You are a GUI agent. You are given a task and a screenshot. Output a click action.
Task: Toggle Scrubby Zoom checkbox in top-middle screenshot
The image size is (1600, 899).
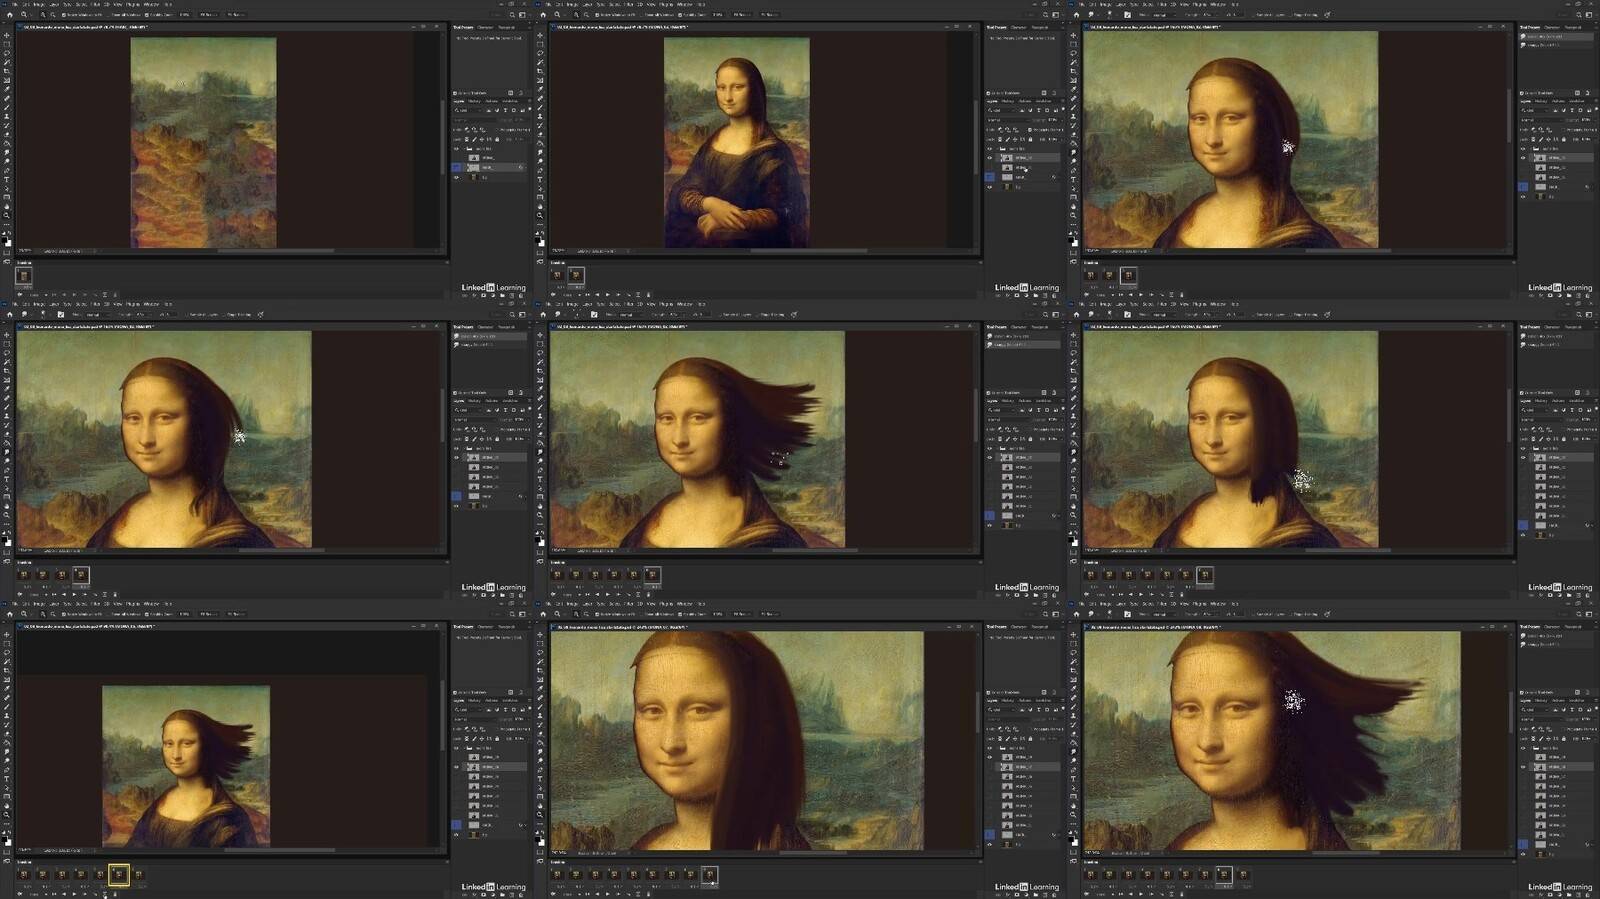(x=680, y=15)
